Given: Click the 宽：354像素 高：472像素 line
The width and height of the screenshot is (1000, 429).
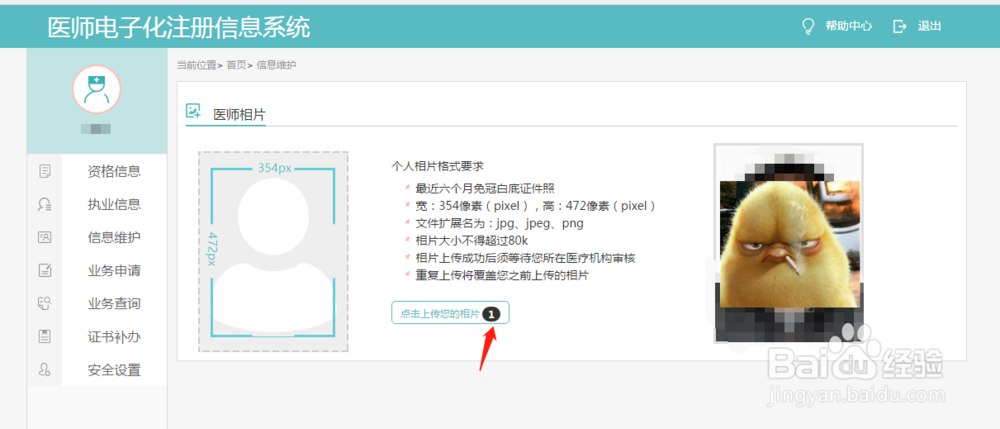Looking at the screenshot, I should click(536, 206).
